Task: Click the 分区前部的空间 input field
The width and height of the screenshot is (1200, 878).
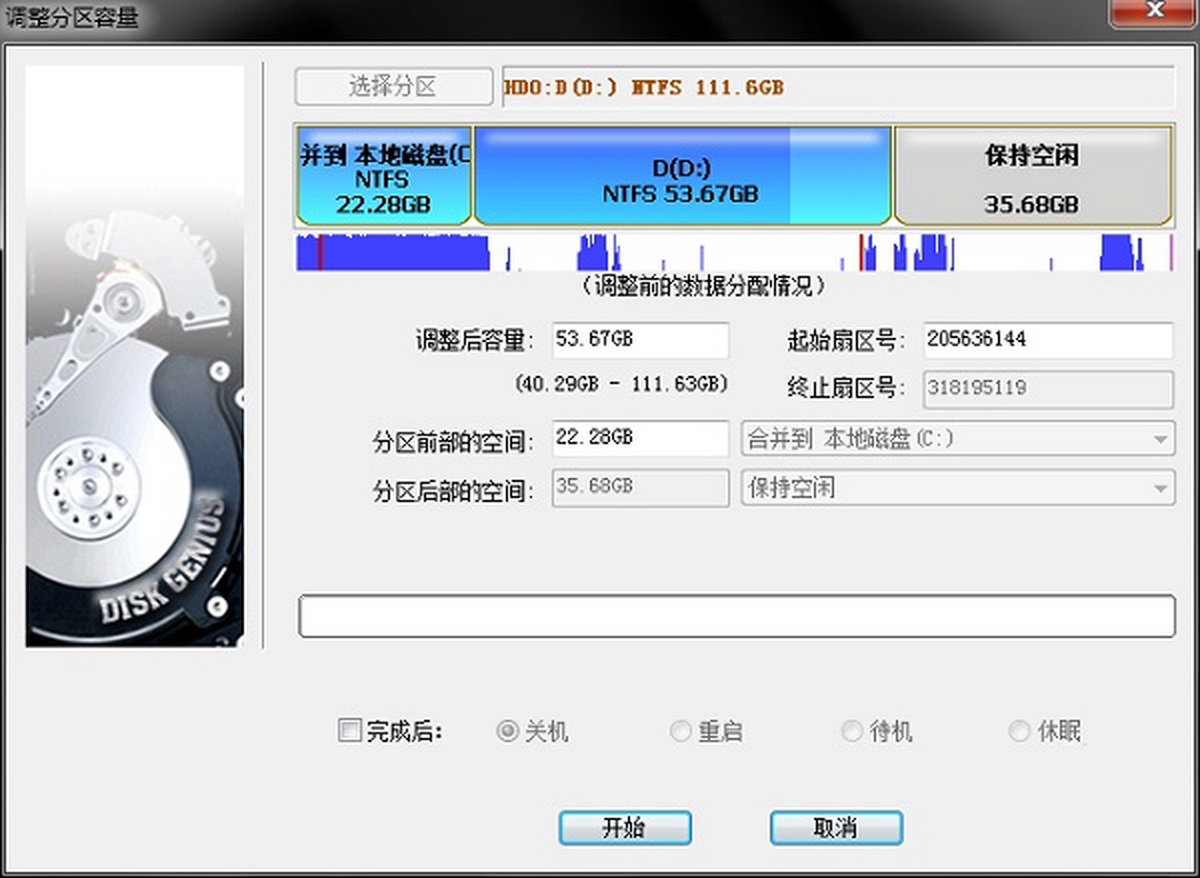Action: point(640,438)
